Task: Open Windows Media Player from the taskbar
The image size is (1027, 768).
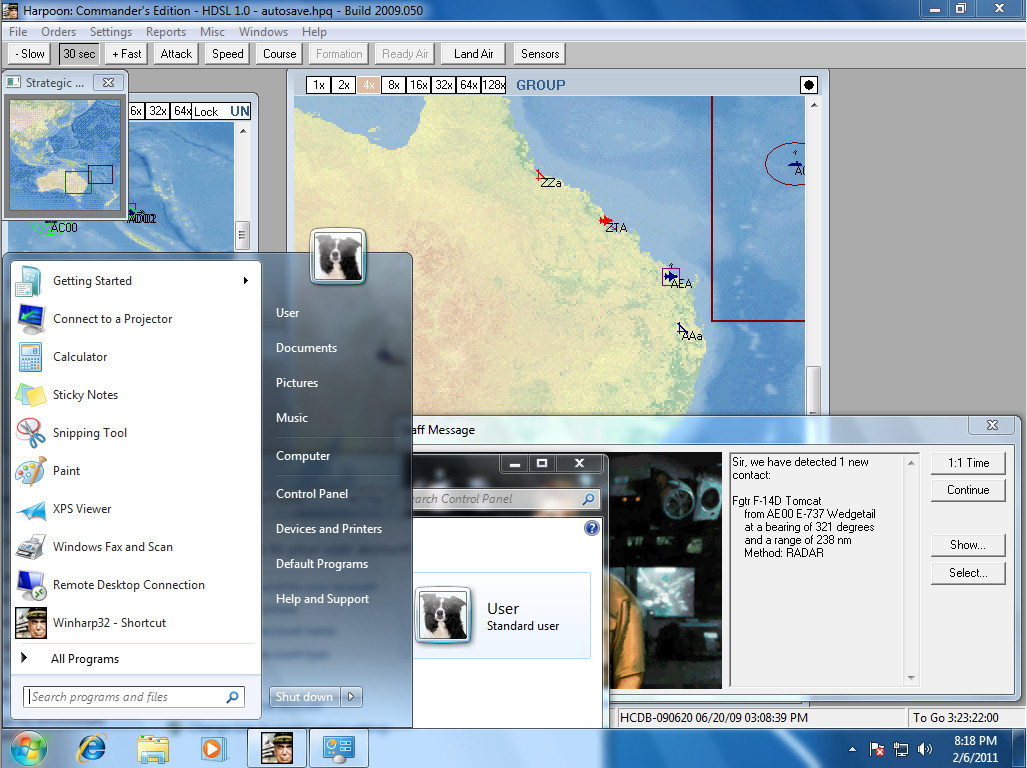Action: [x=213, y=748]
